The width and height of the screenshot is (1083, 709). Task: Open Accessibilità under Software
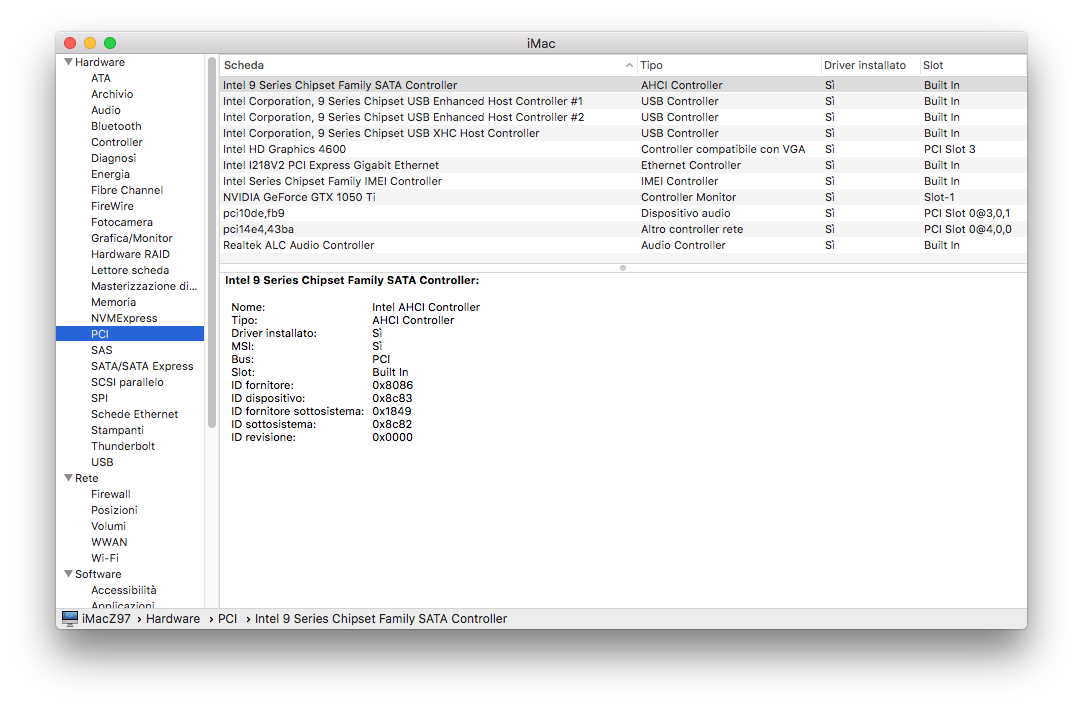(124, 590)
